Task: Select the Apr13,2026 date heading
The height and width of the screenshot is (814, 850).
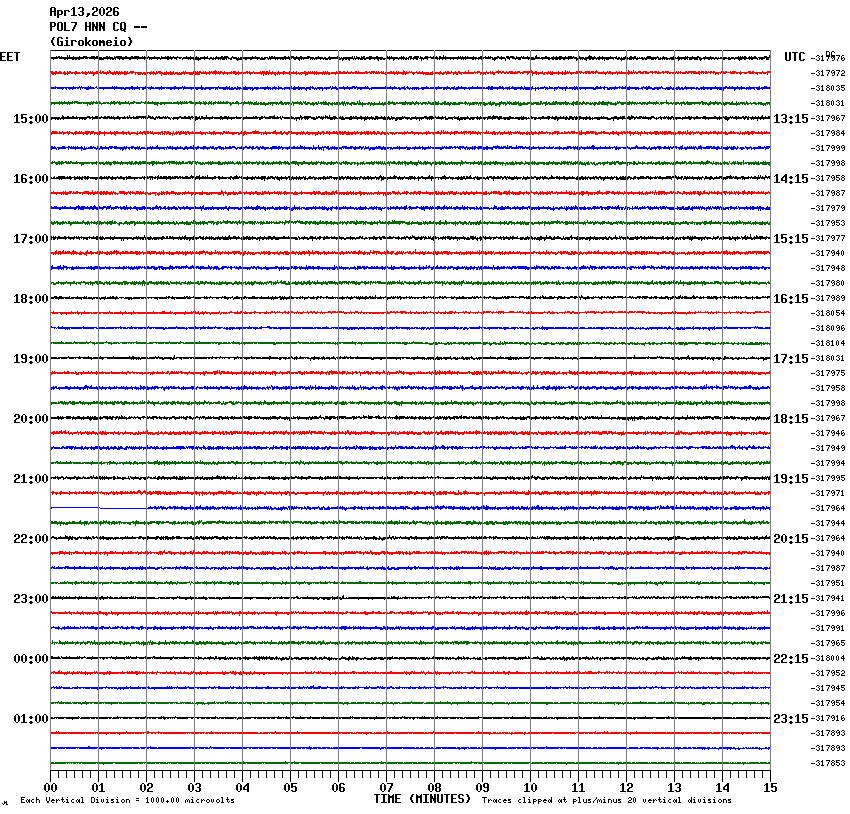Action: pyautogui.click(x=84, y=11)
